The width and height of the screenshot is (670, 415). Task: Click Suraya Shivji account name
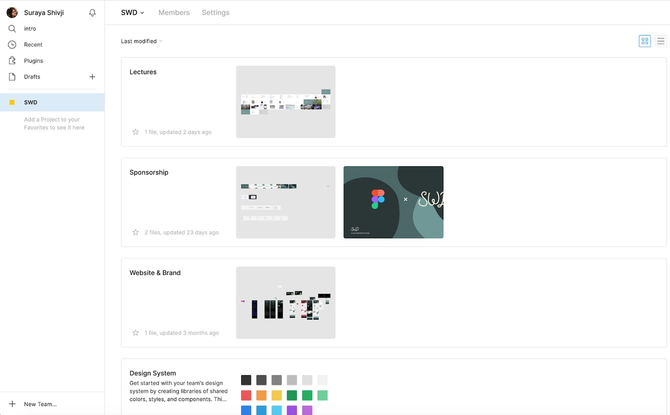[x=44, y=13]
